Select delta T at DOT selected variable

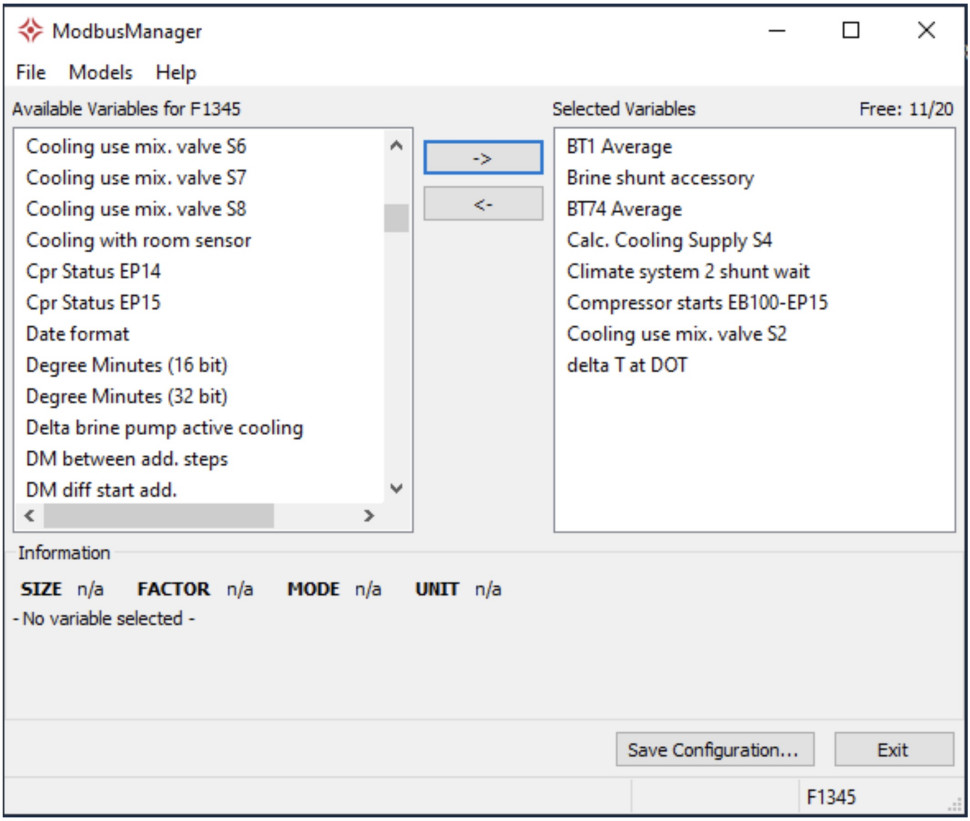point(627,365)
